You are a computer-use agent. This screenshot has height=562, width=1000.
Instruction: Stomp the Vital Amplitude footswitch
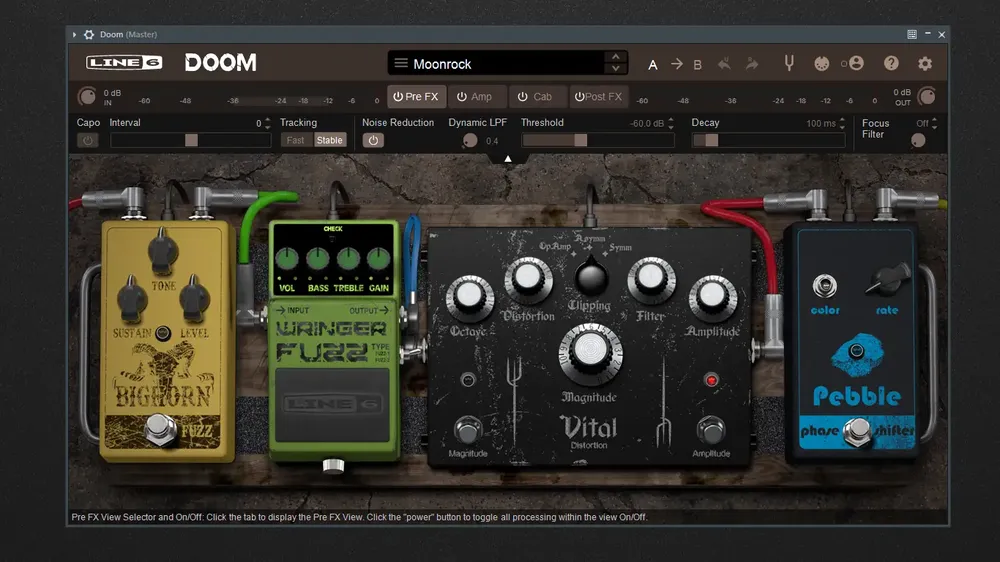(710, 431)
